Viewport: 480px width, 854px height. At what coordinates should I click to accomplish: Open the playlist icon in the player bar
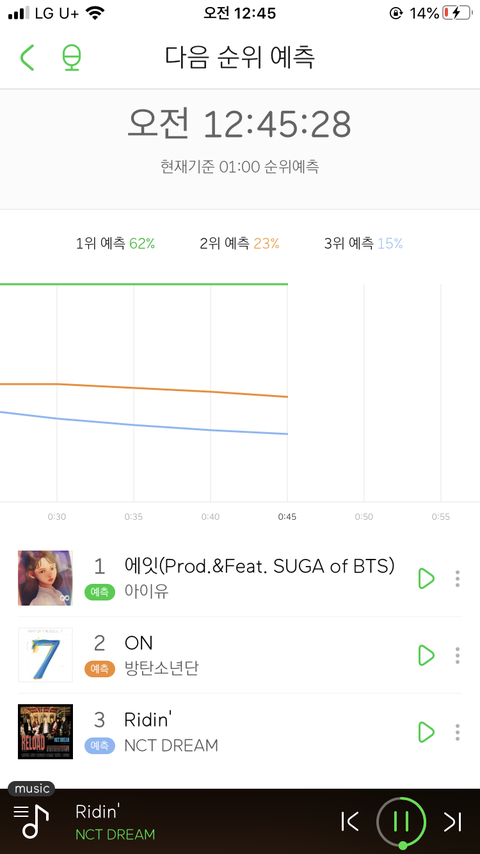31,821
